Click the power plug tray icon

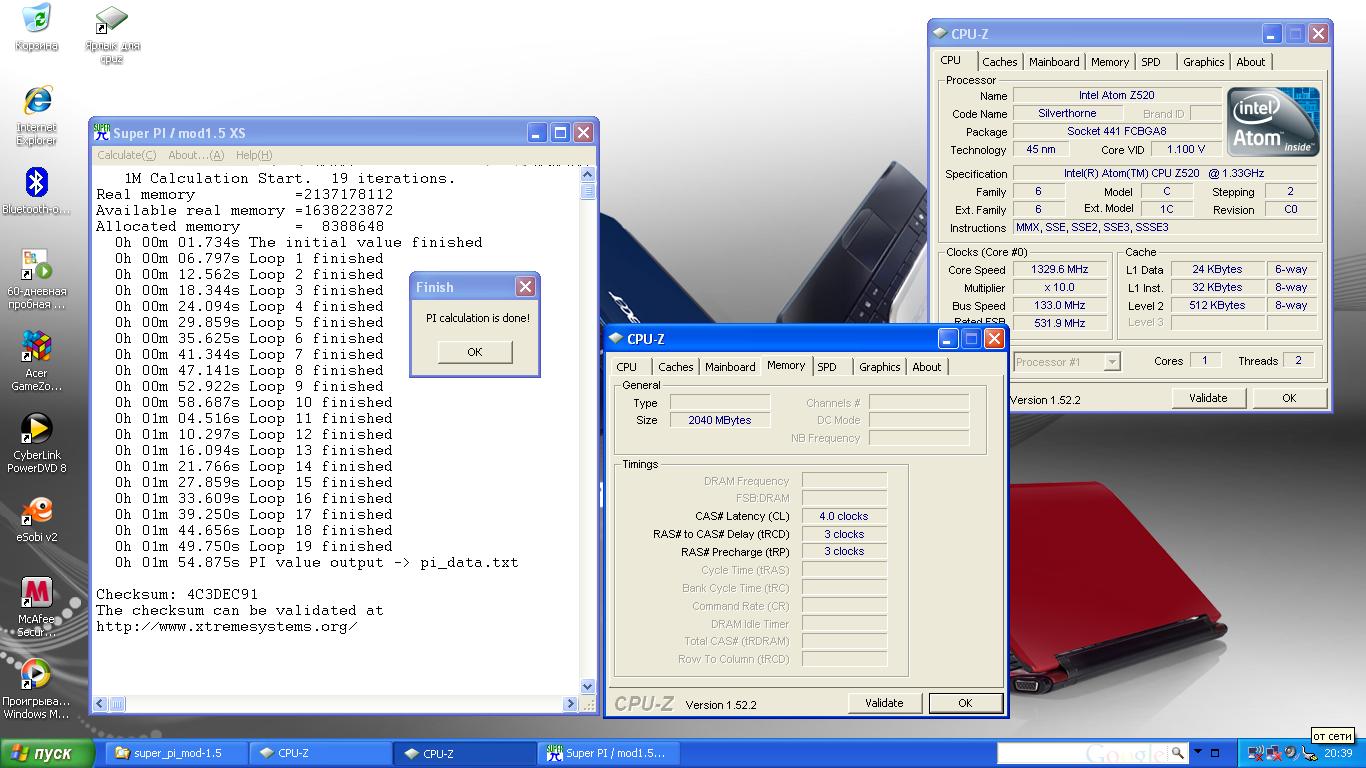click(x=1309, y=753)
